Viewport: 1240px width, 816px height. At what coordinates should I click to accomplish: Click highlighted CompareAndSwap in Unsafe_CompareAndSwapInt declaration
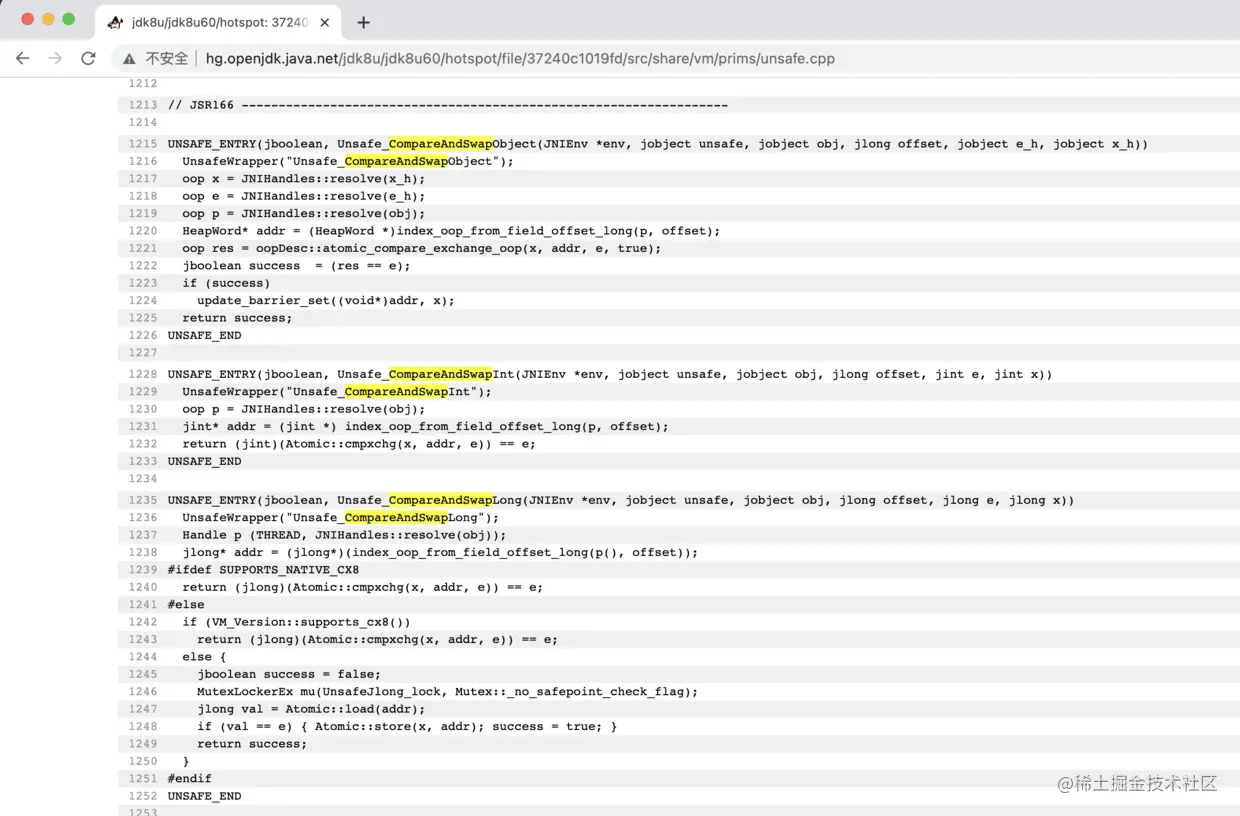pos(440,374)
